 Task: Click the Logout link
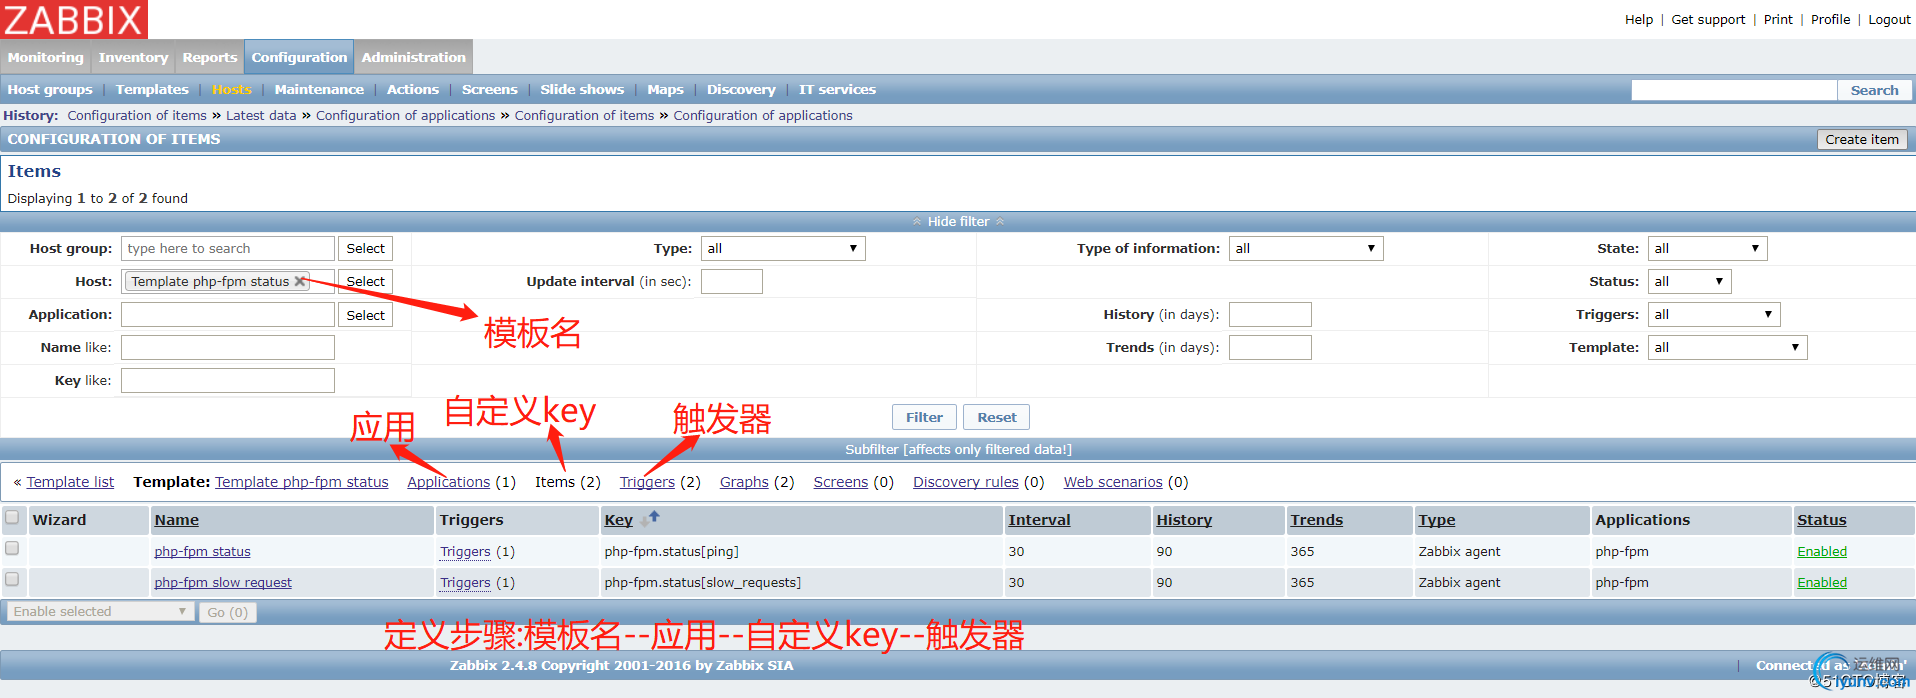coord(1889,19)
